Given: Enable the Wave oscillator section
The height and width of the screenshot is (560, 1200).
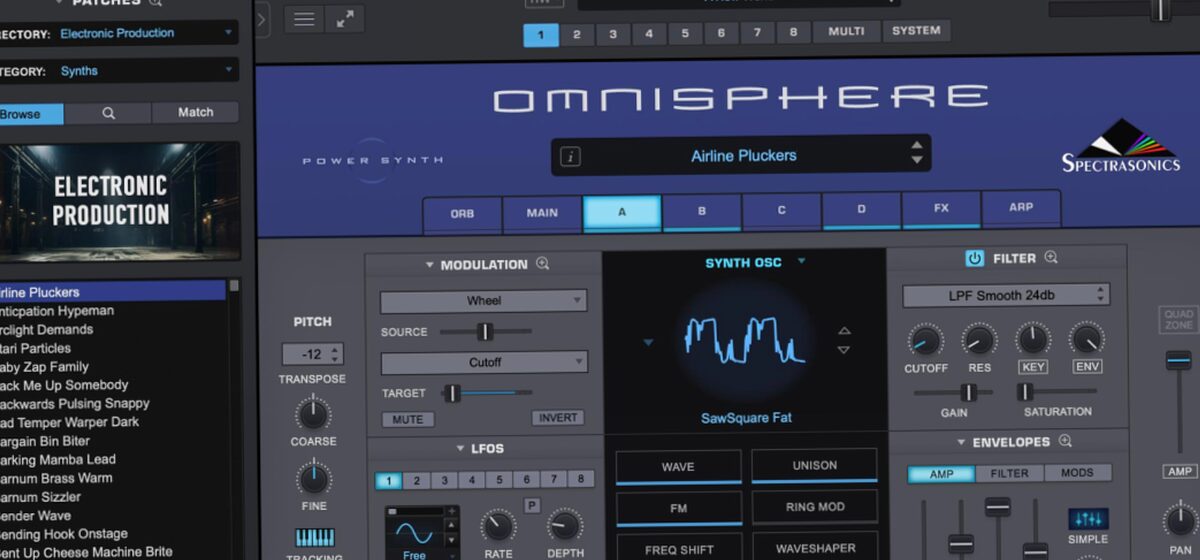Looking at the screenshot, I should tap(678, 467).
